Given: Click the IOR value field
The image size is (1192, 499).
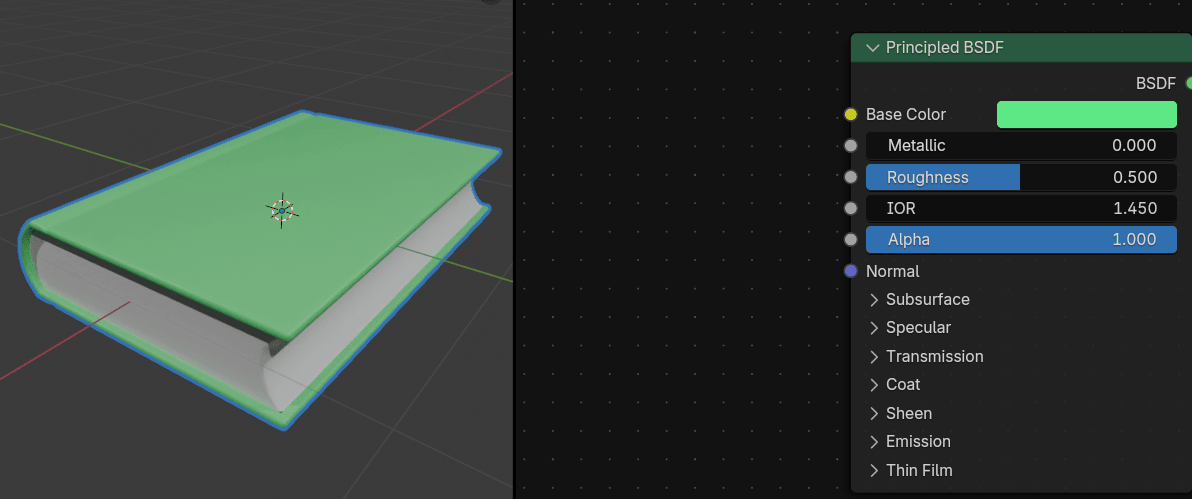Looking at the screenshot, I should click(1020, 208).
